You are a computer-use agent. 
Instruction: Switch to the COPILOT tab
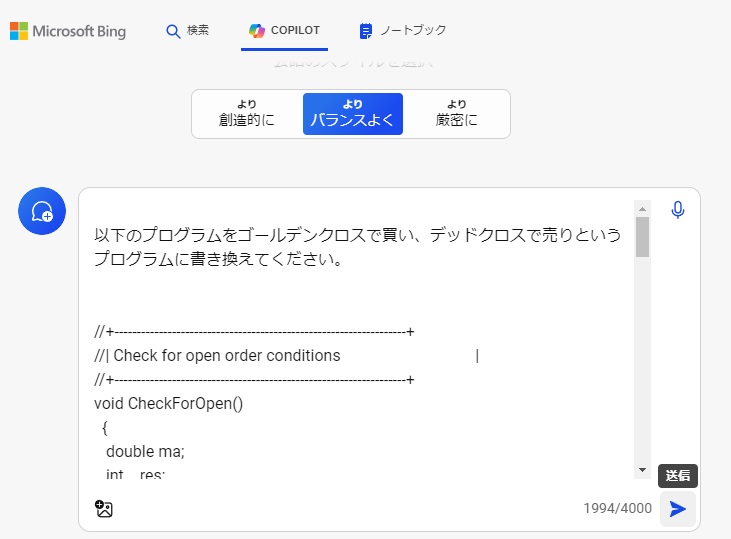[295, 31]
